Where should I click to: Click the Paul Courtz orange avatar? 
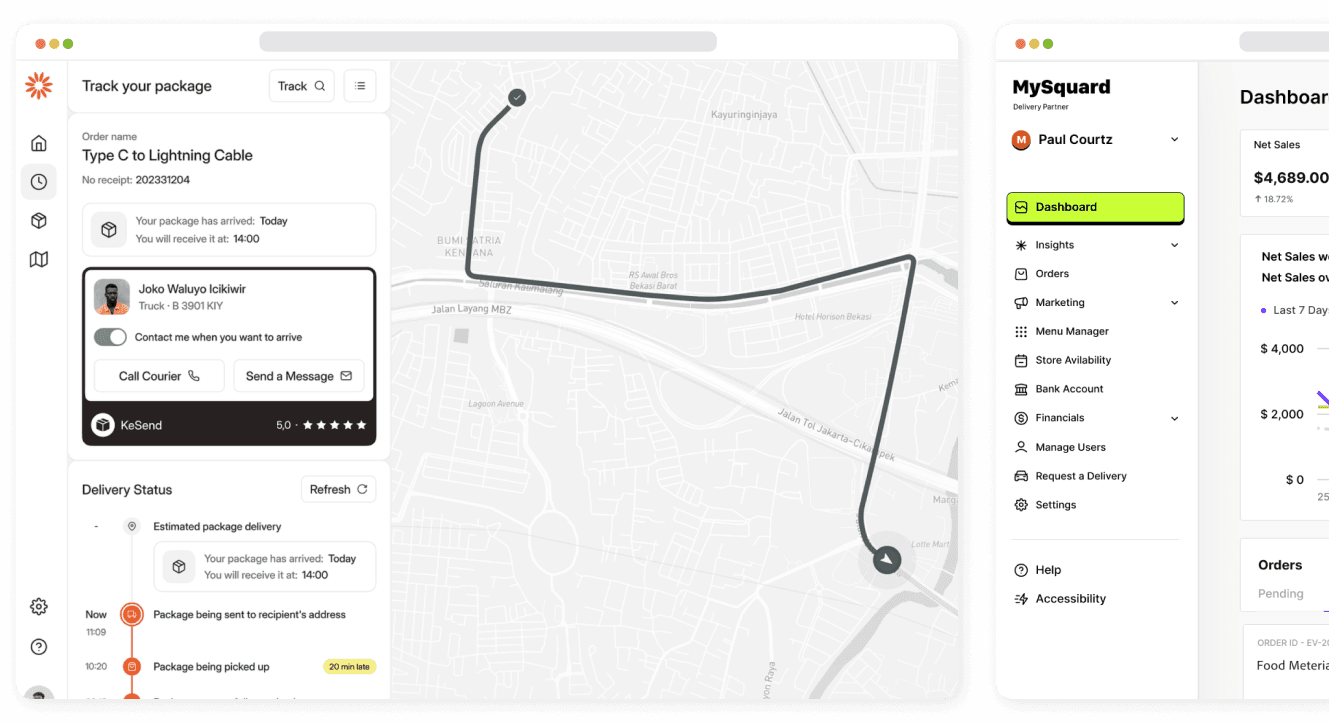(1021, 140)
